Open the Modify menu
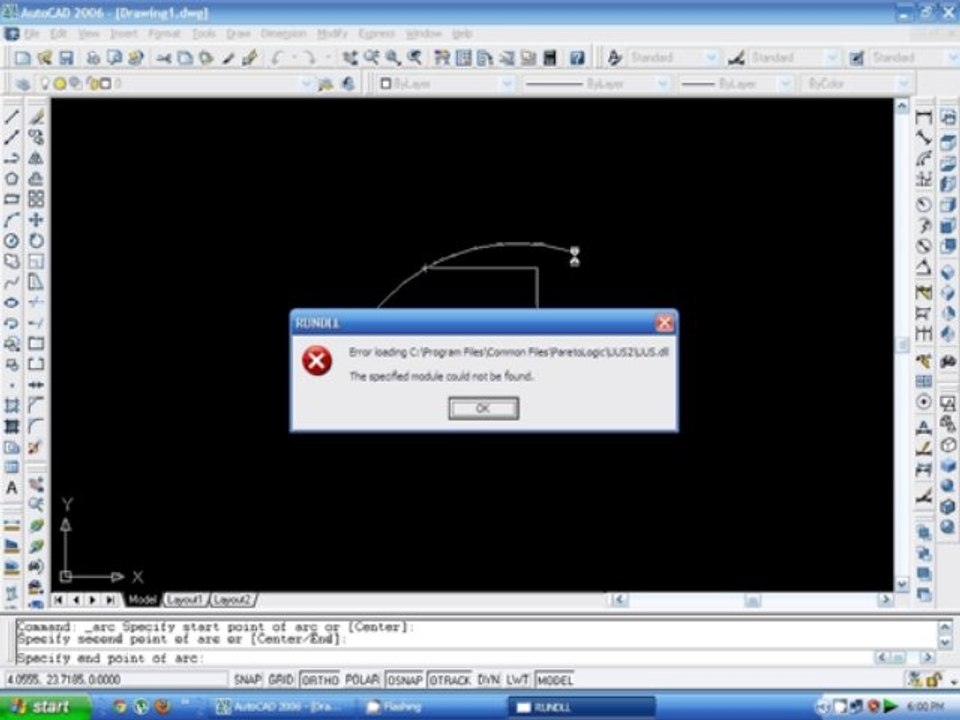 332,34
